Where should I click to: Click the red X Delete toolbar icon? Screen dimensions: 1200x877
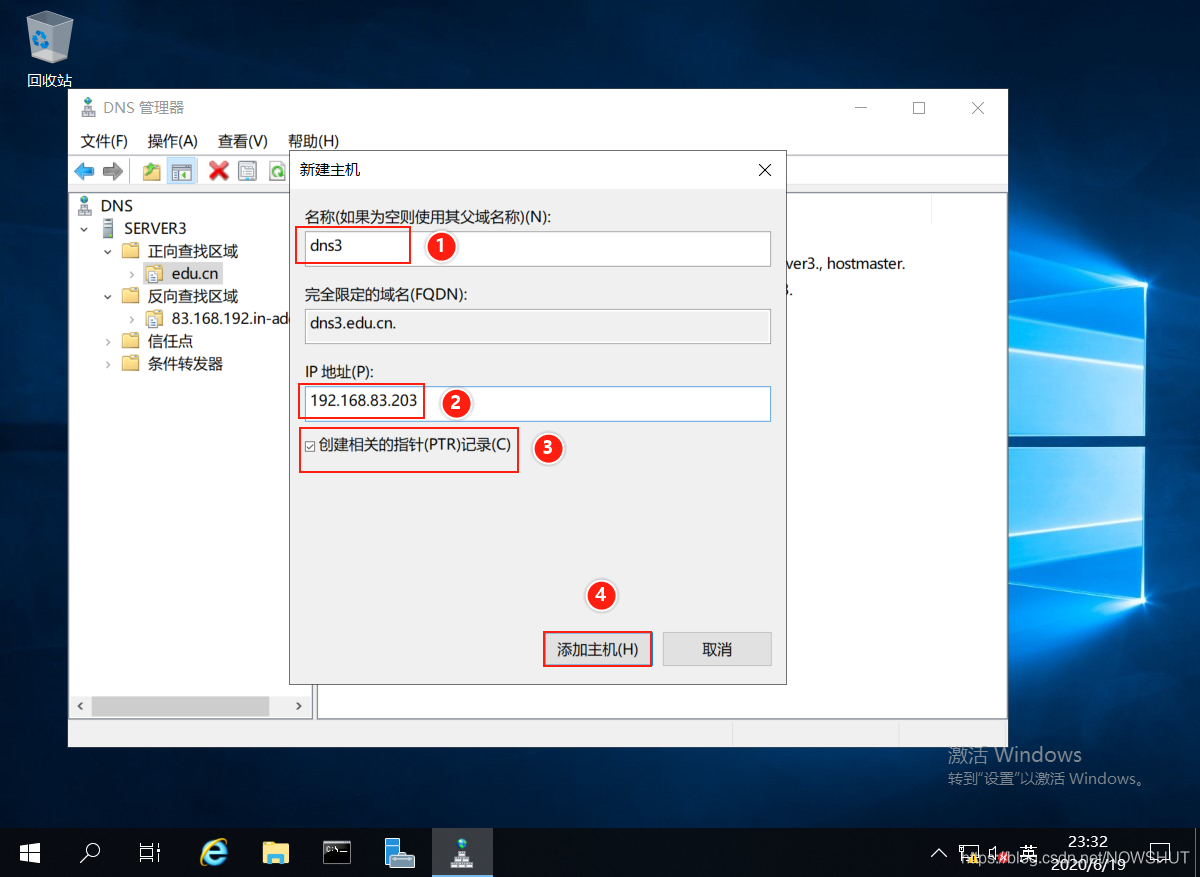[218, 172]
